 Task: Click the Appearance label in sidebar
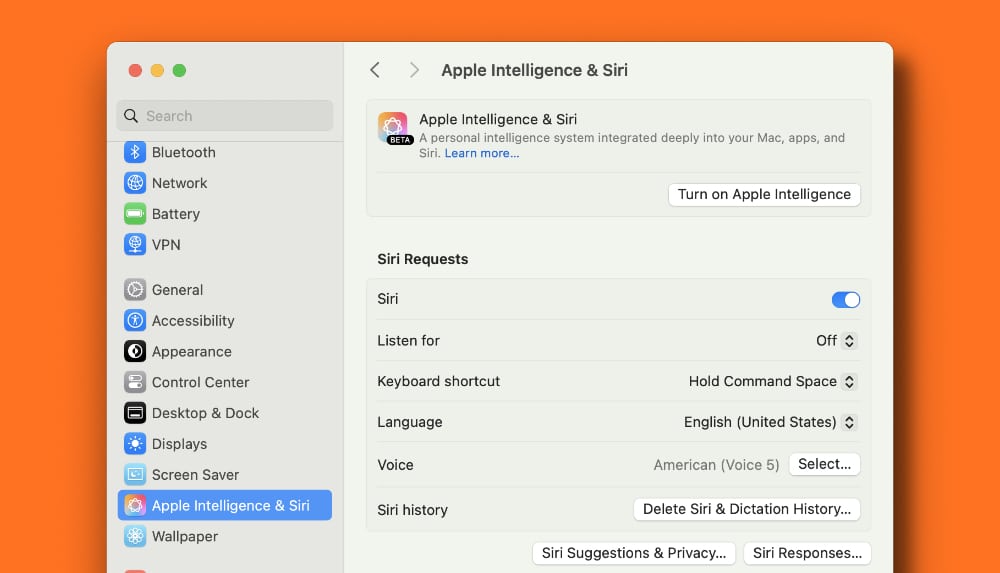(191, 352)
